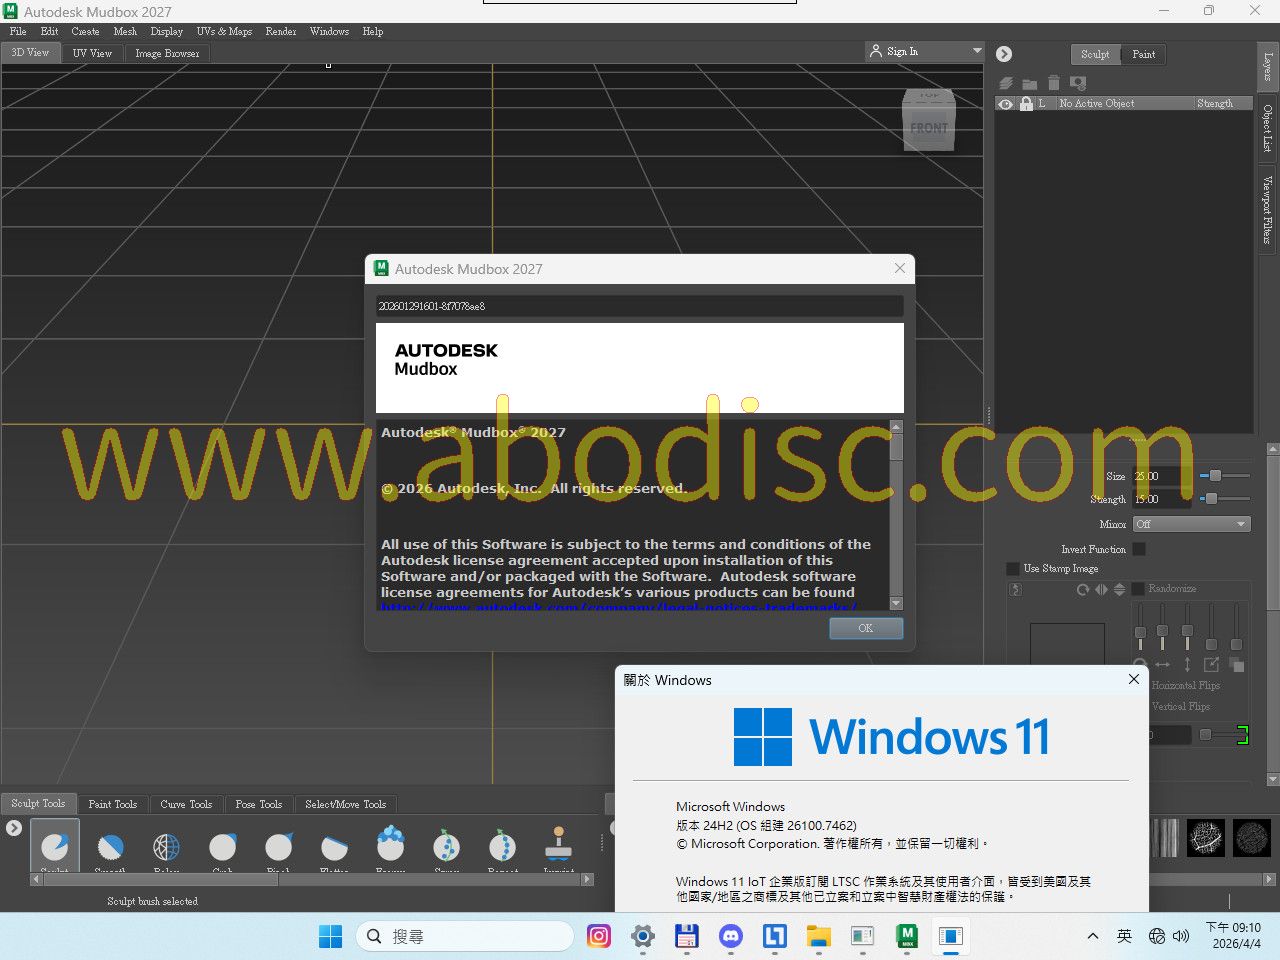Click OK in the About dialog

(865, 628)
